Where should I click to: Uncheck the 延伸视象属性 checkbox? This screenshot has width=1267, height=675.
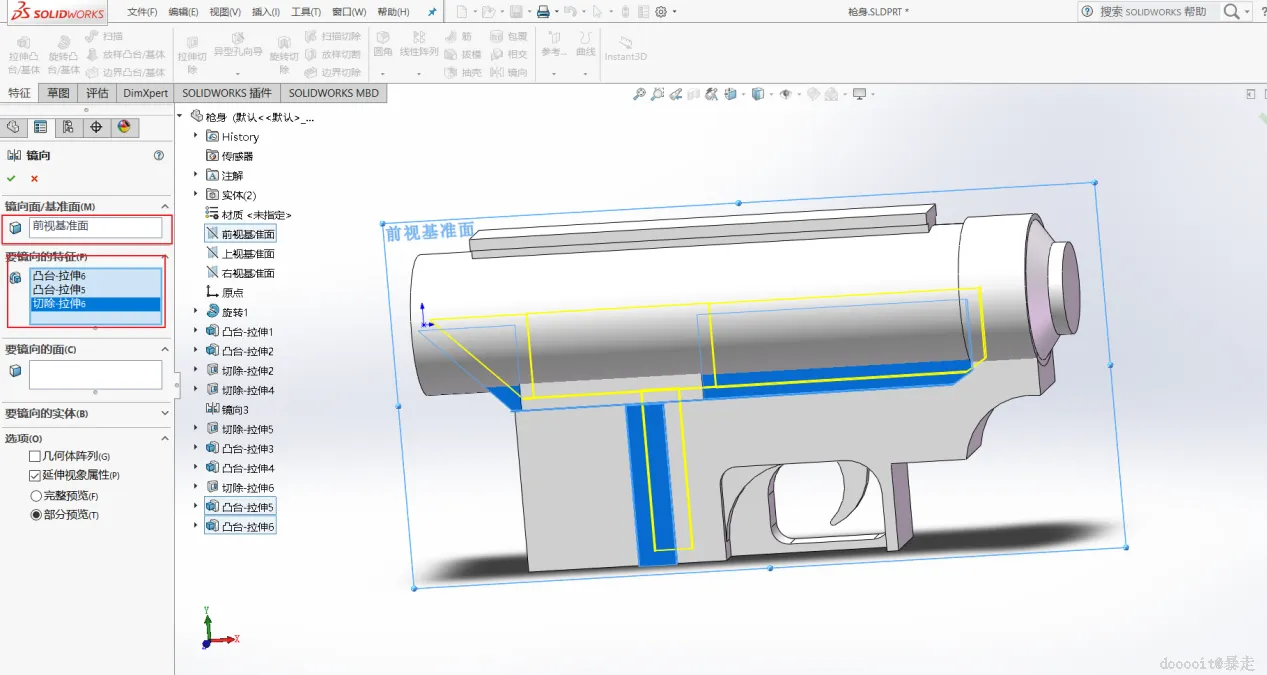click(x=35, y=476)
